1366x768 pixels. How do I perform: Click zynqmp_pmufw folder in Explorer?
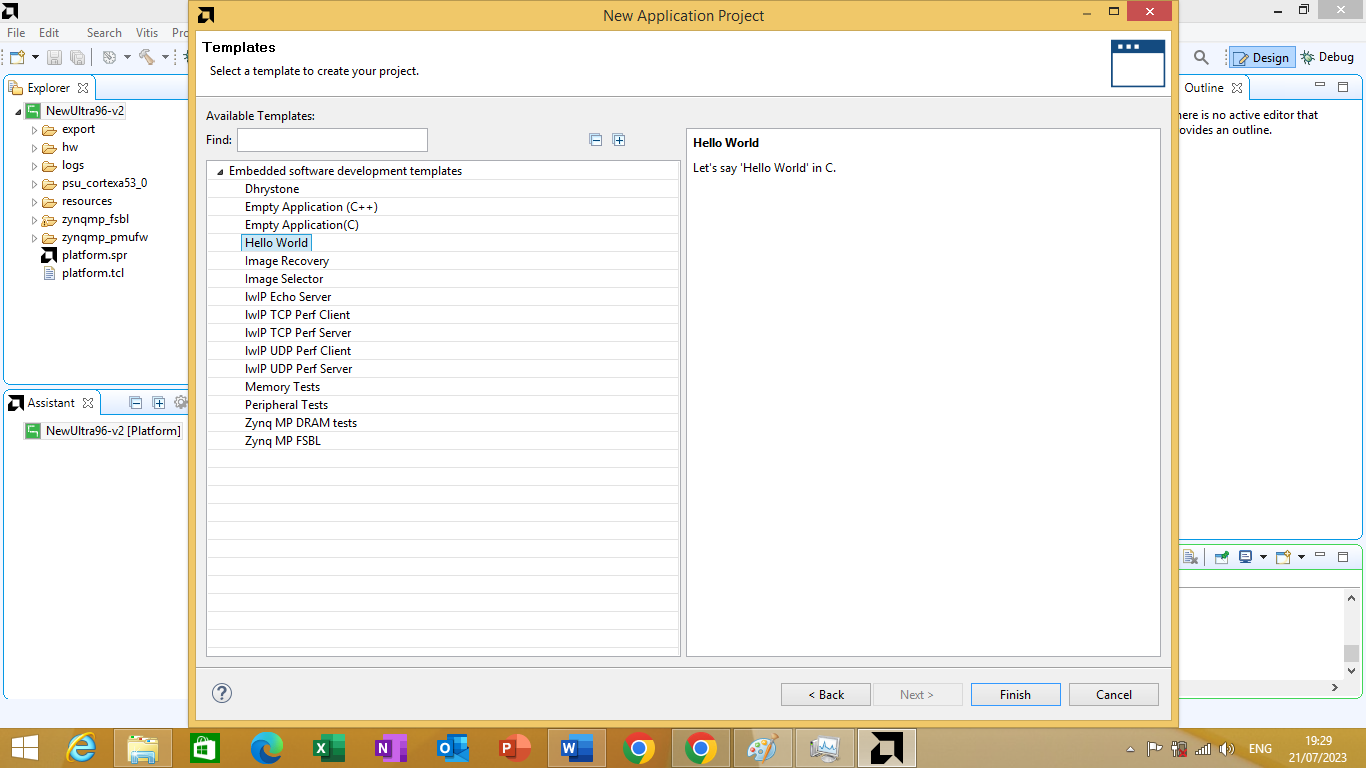104,237
